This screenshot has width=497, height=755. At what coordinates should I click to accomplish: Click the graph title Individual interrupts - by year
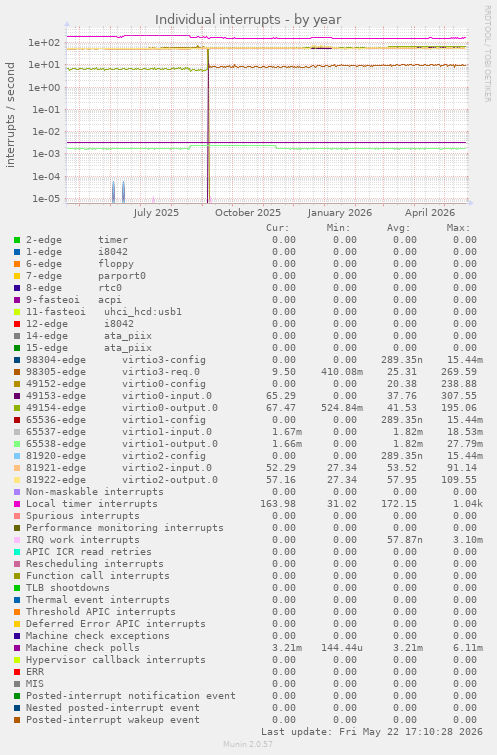[x=248, y=20]
